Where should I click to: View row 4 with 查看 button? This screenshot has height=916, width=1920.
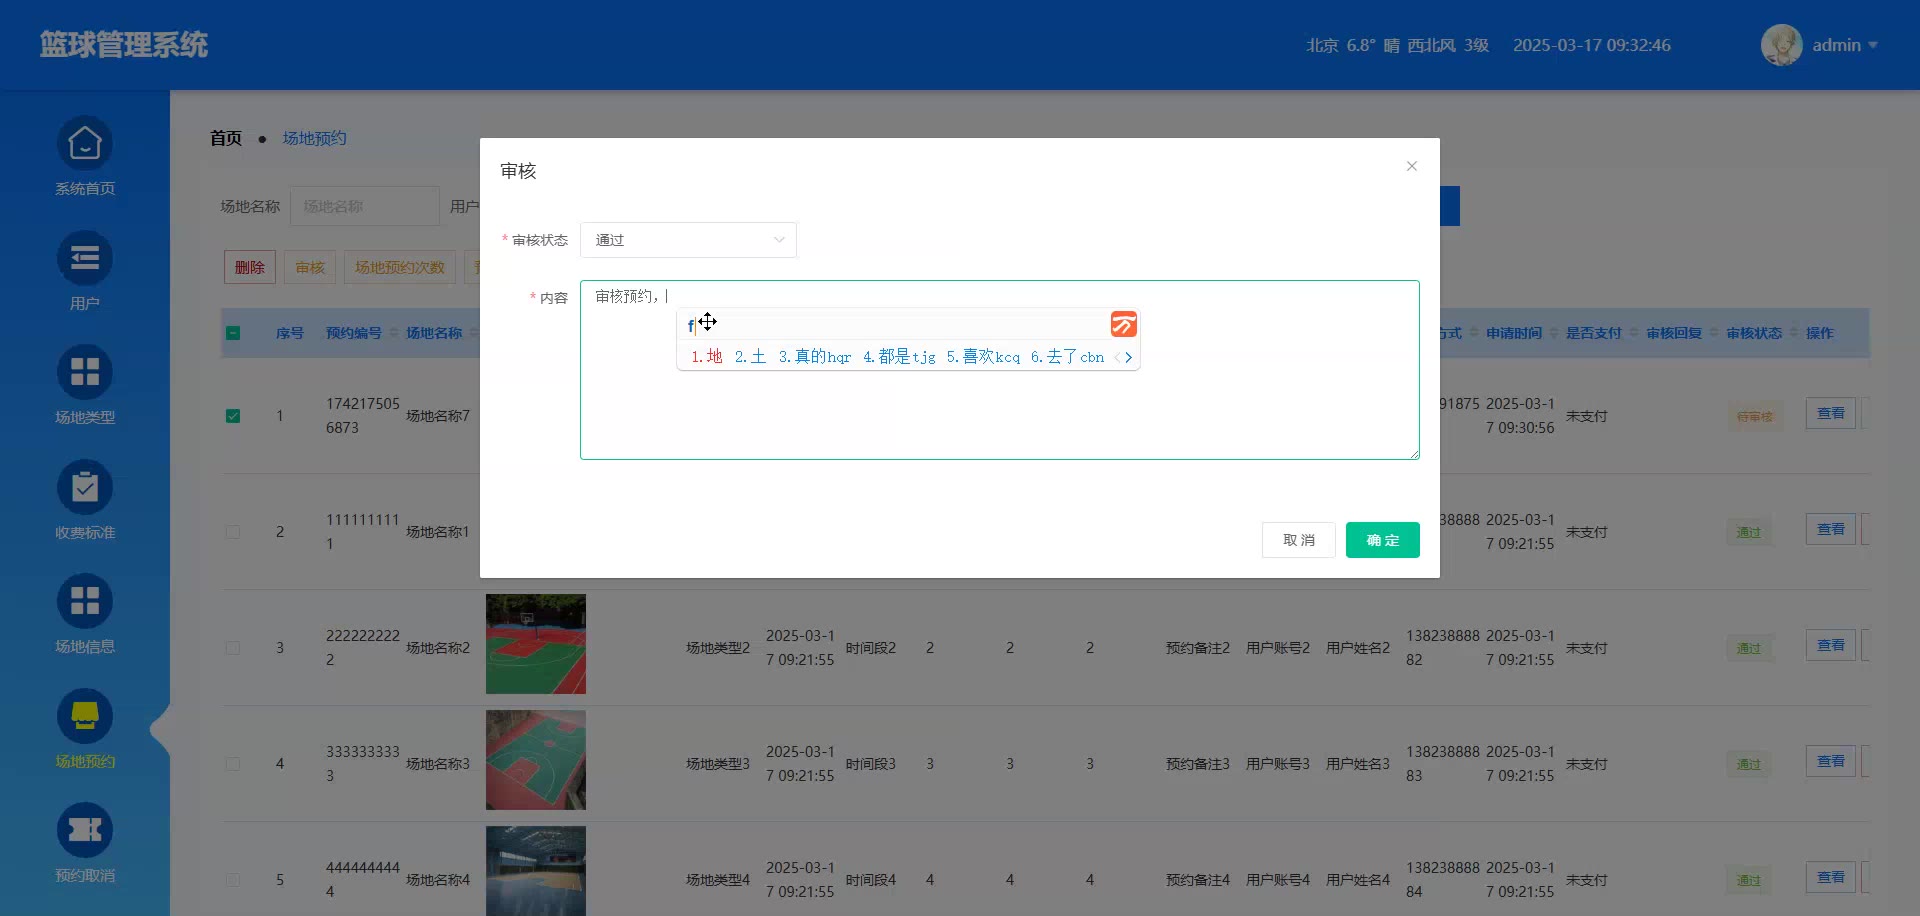click(1831, 761)
